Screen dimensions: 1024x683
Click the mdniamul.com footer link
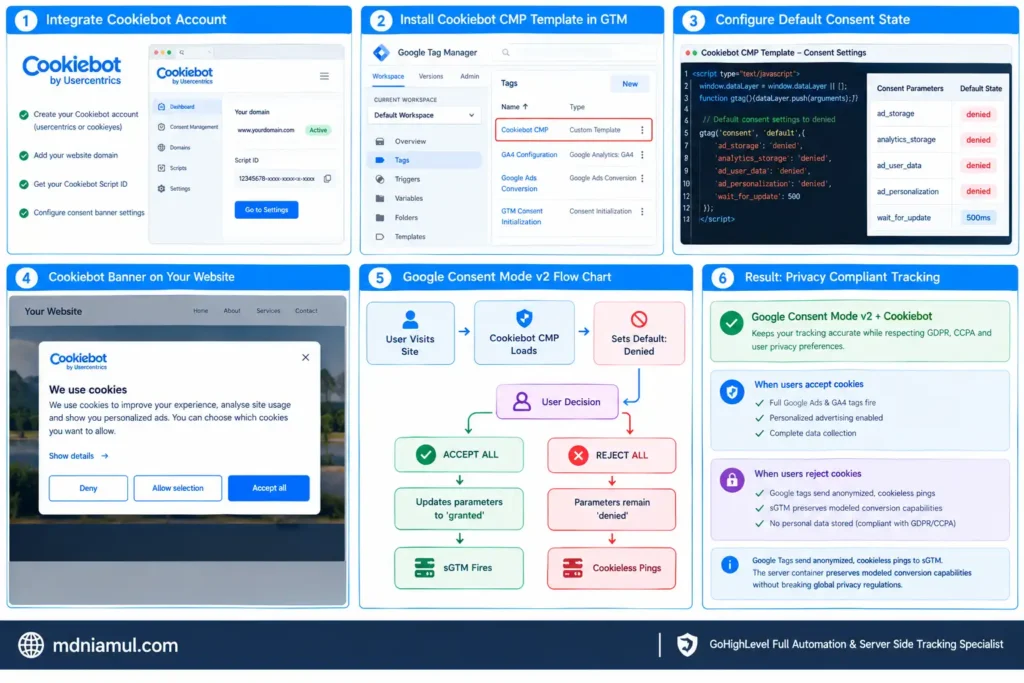point(115,645)
